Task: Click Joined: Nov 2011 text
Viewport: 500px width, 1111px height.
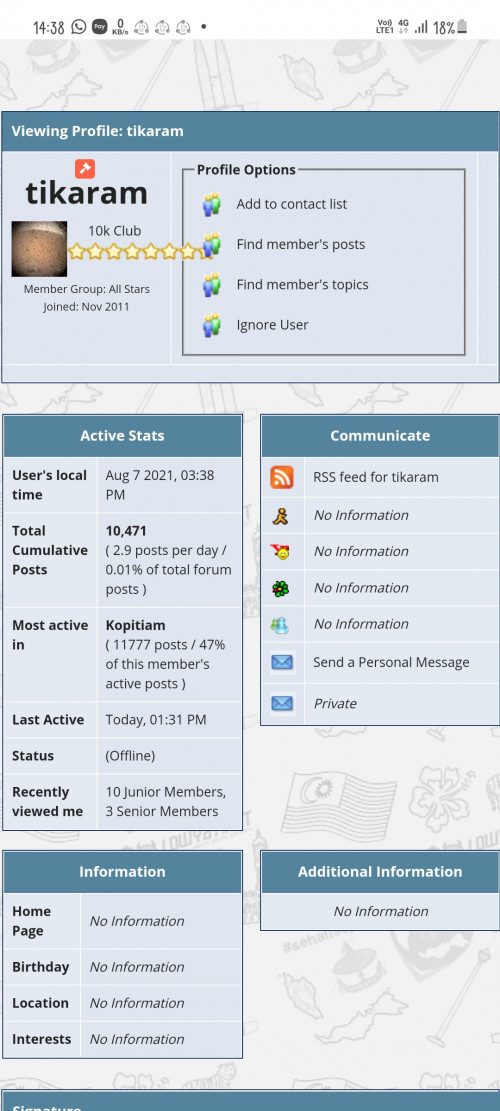Action: tap(86, 307)
